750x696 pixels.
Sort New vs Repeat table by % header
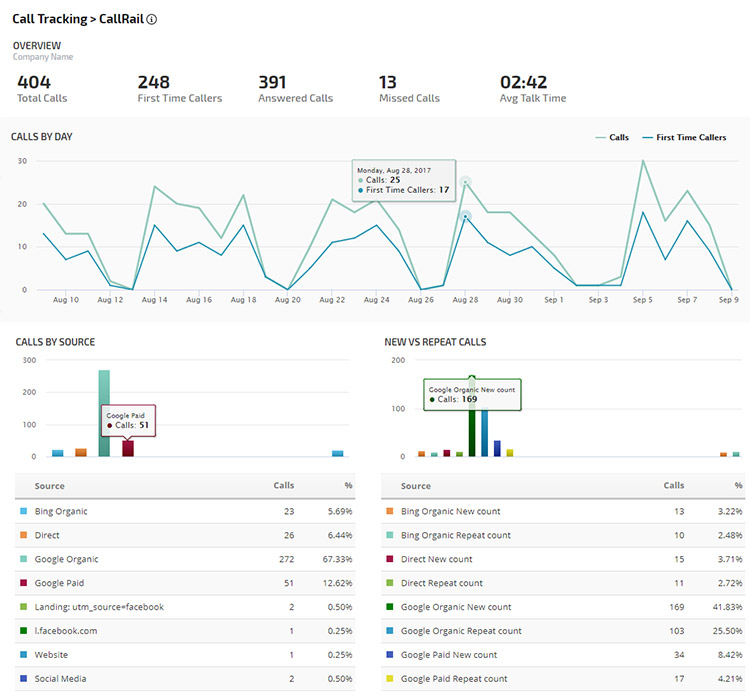point(733,486)
